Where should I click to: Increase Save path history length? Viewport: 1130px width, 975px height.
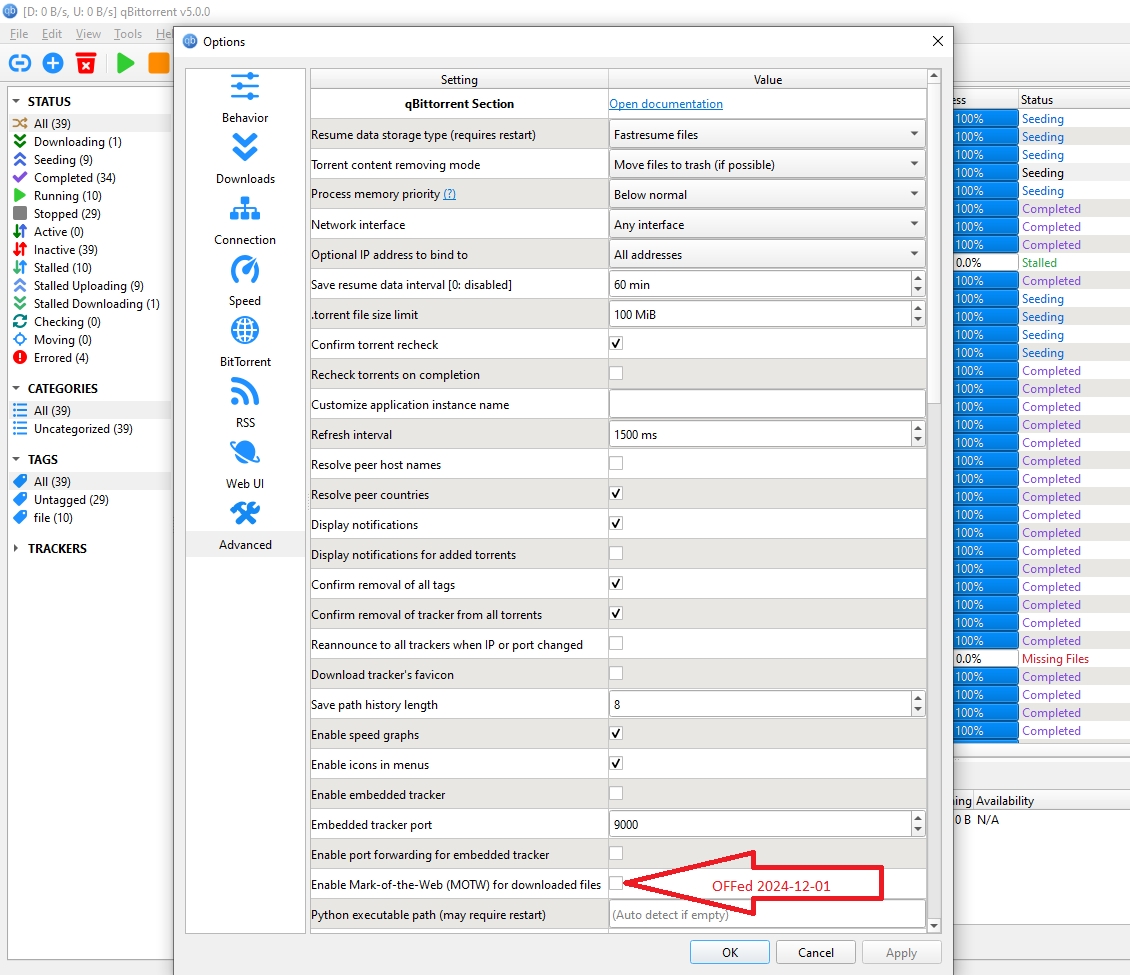point(918,698)
